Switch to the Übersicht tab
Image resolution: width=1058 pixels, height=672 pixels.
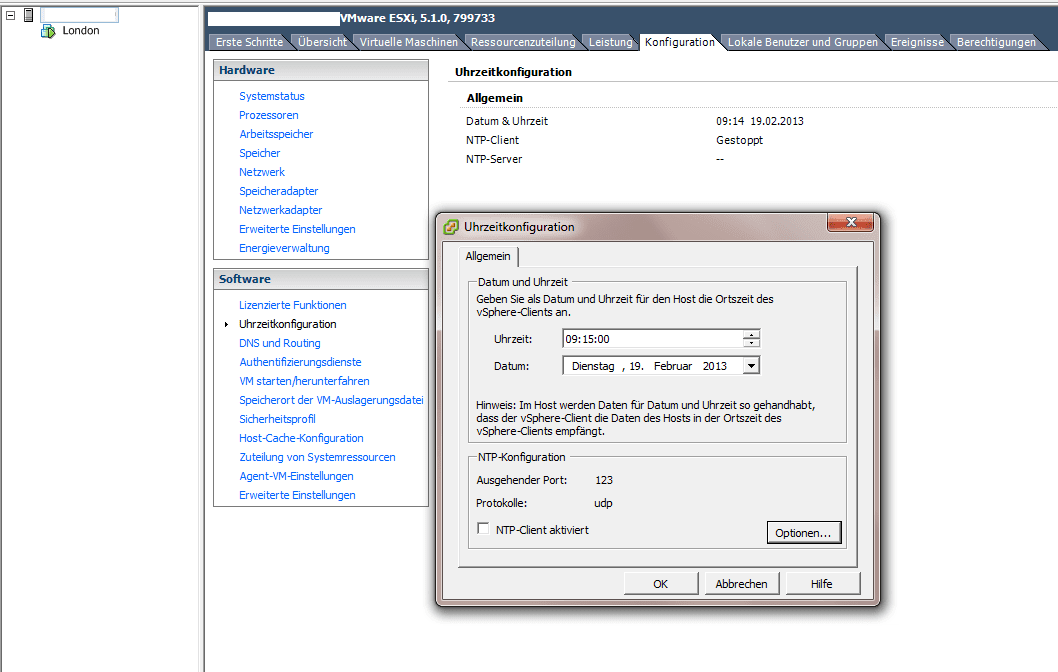pyautogui.click(x=323, y=42)
